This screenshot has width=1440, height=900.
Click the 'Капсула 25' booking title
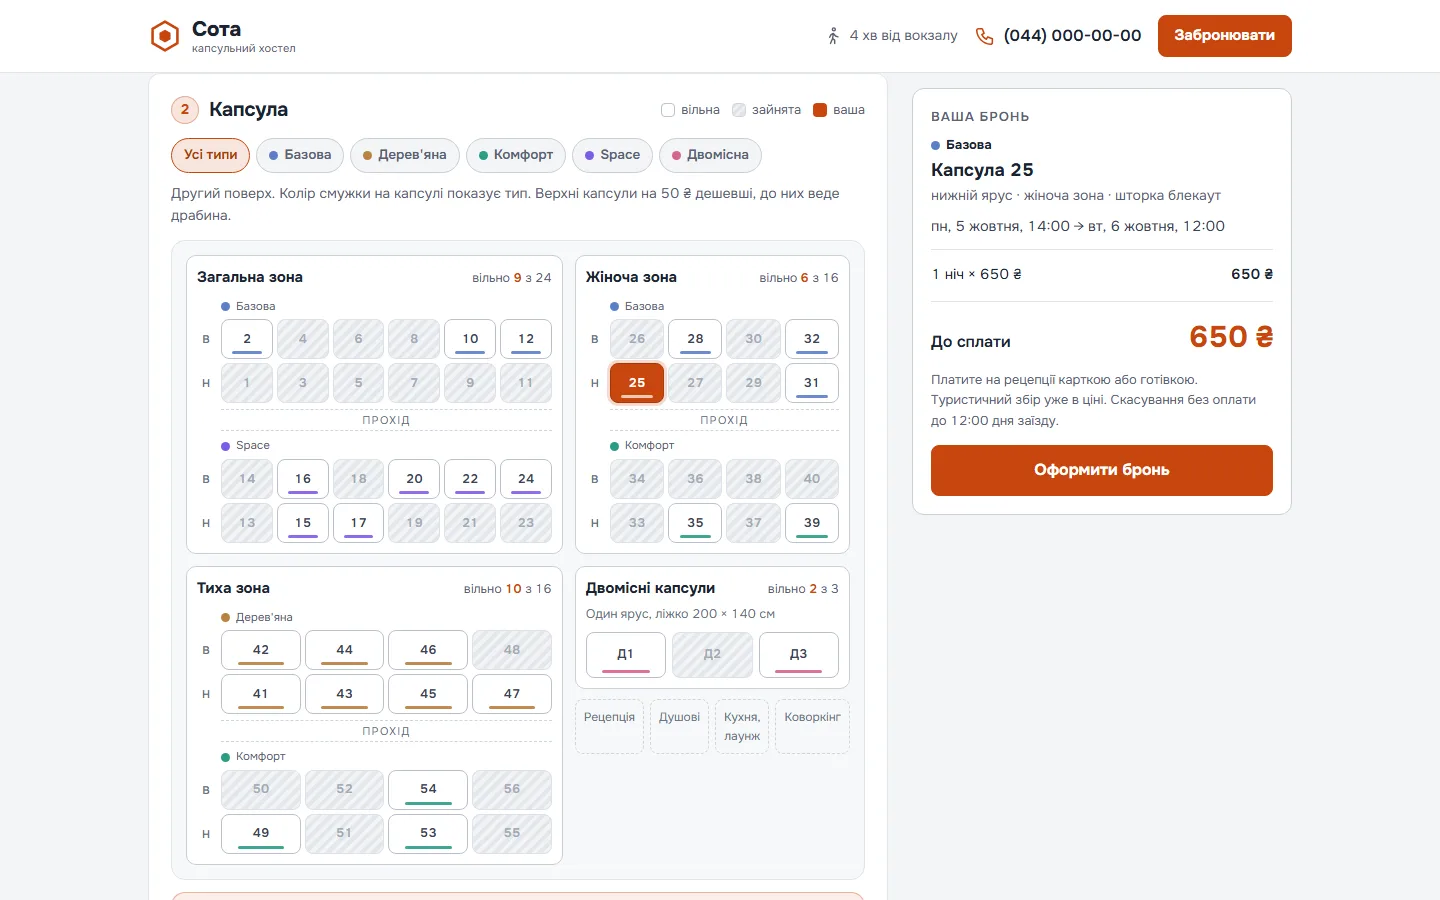tap(982, 170)
